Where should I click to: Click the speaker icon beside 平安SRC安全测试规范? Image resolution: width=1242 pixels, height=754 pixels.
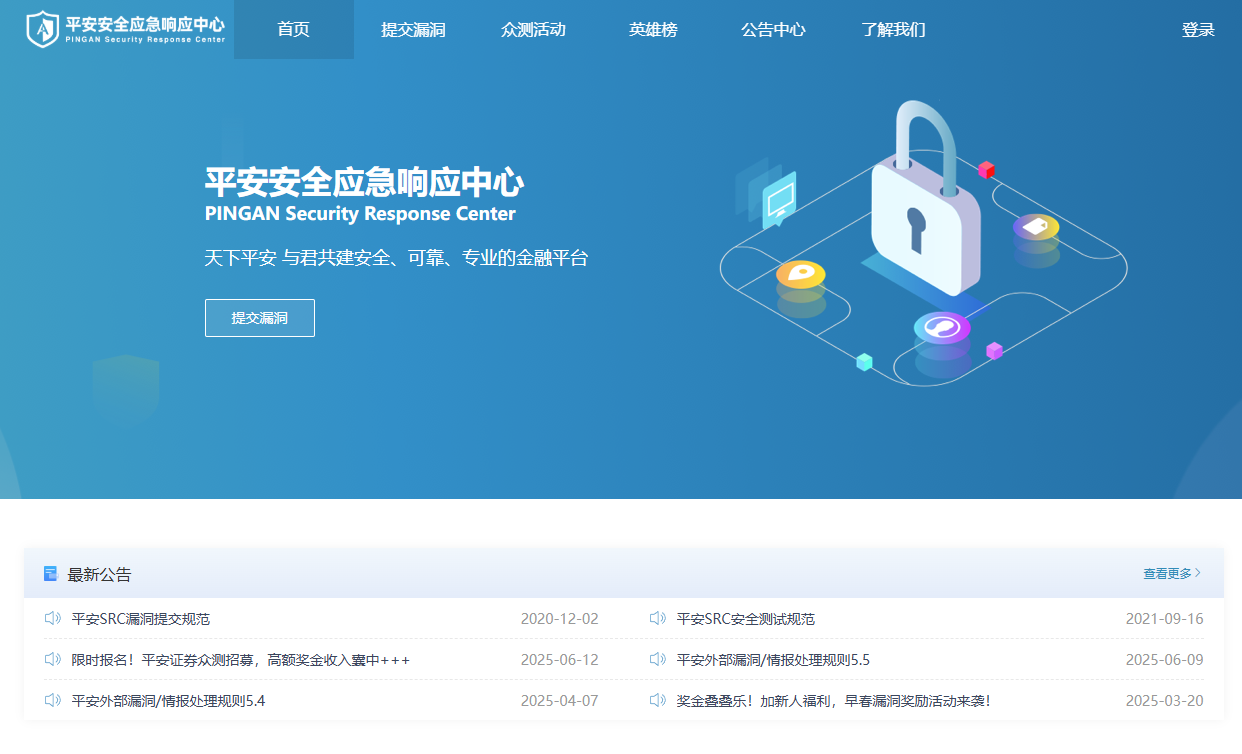[x=657, y=619]
